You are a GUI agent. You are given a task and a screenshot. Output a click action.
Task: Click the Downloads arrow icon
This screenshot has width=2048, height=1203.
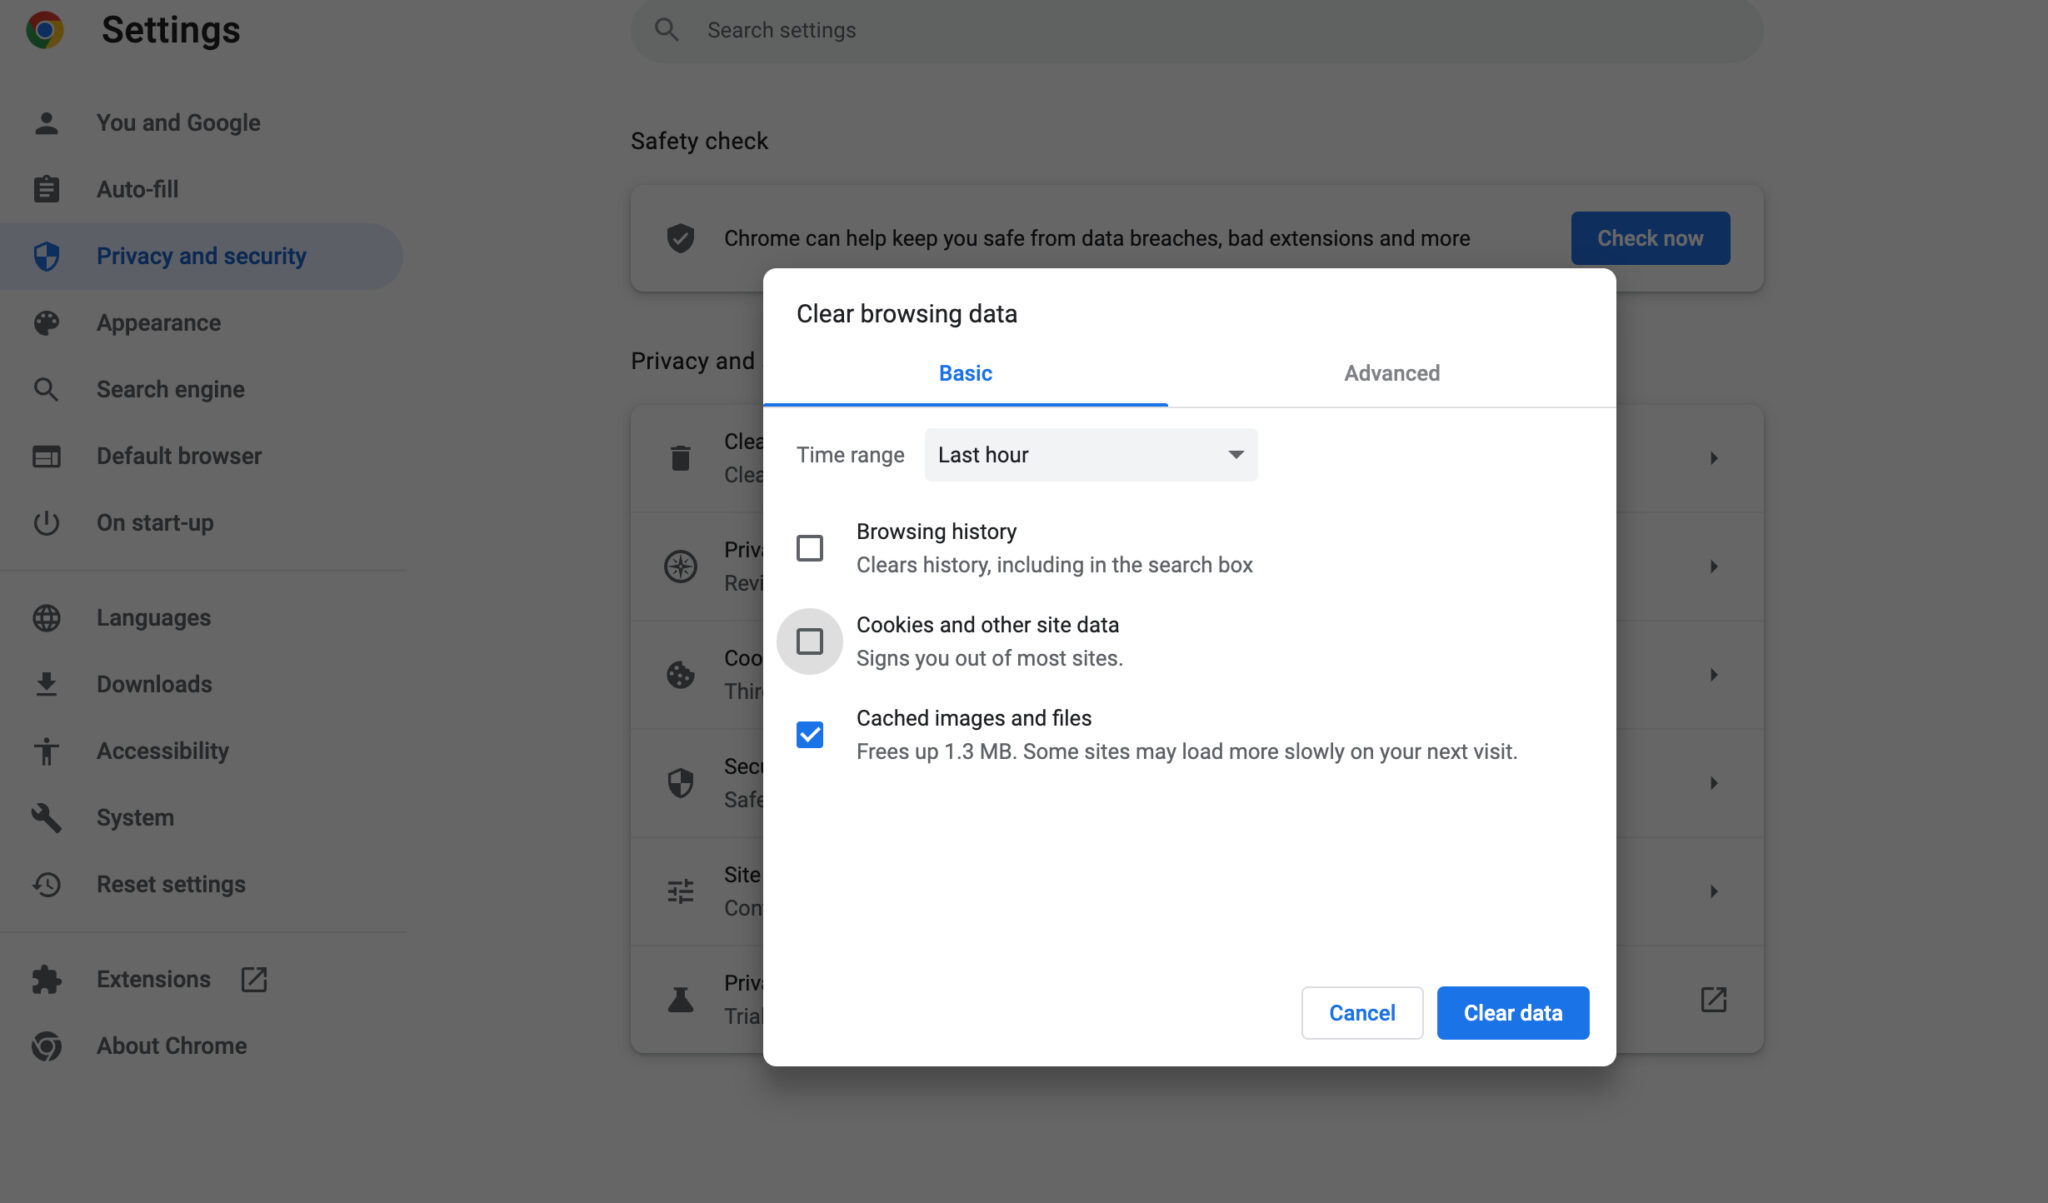(x=46, y=684)
